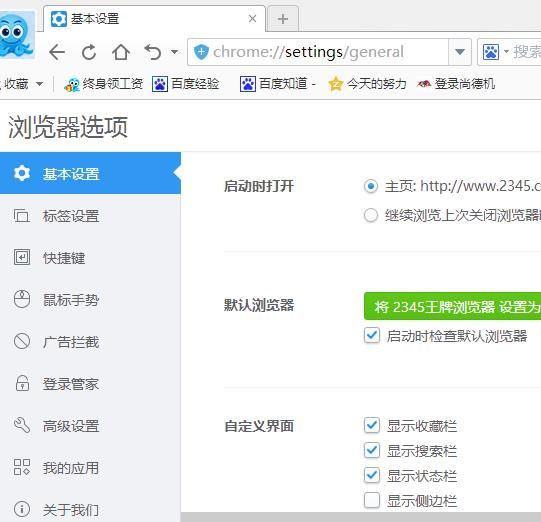
Task: Click the settings gear favicon on the tab
Action: point(59,19)
